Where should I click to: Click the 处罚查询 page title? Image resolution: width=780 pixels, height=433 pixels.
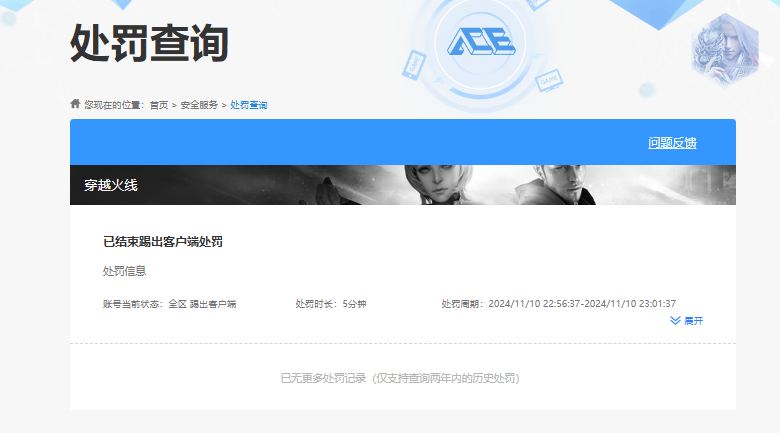pyautogui.click(x=149, y=43)
